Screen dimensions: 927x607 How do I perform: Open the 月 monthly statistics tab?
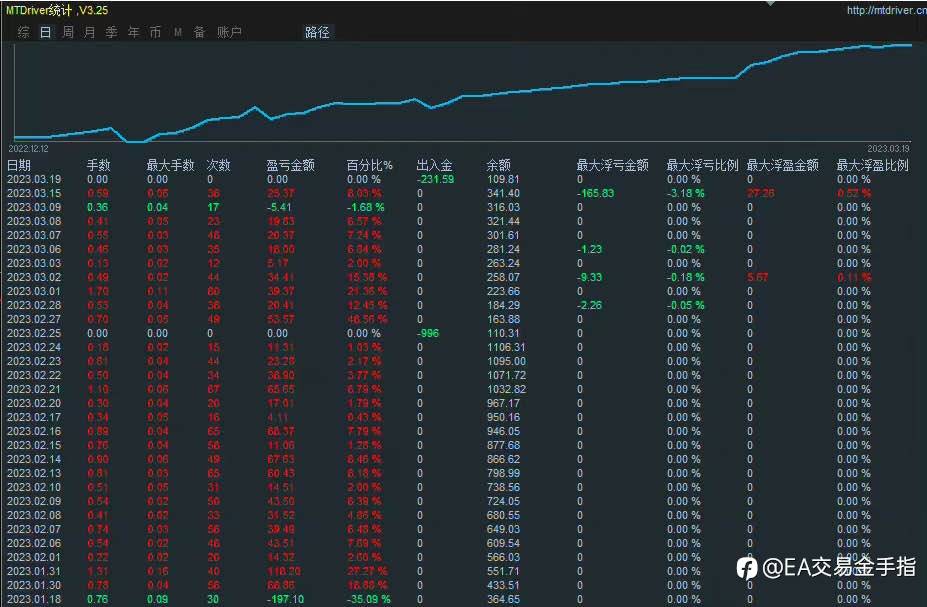click(x=90, y=32)
